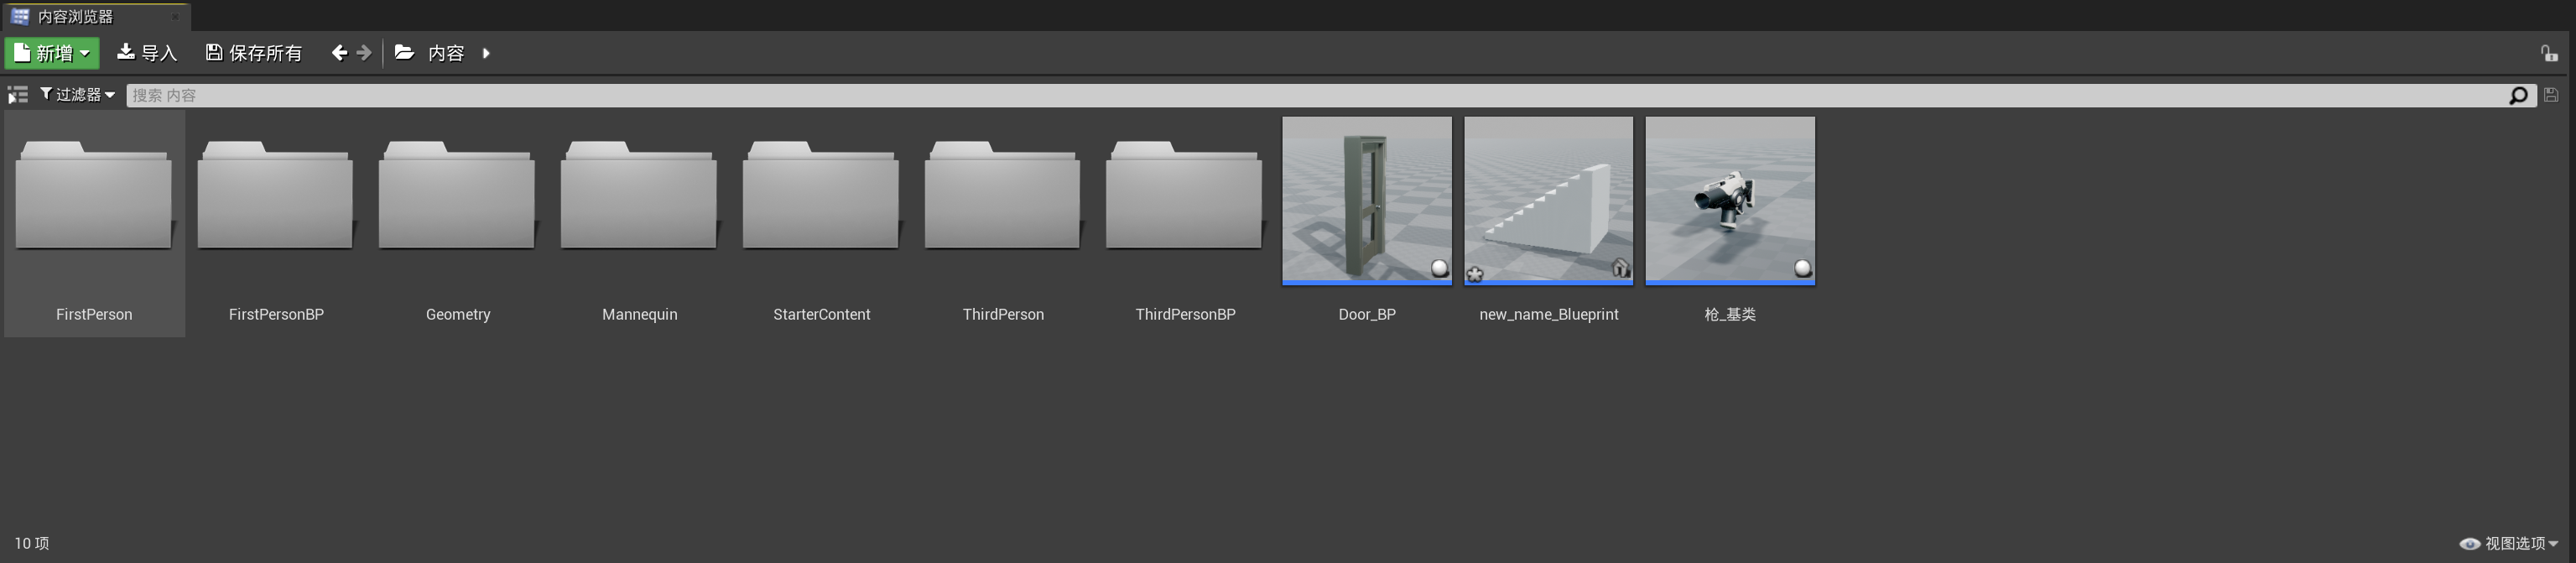Open the 视图选项 view options dropdown
The height and width of the screenshot is (563, 2576).
pyautogui.click(x=2509, y=543)
